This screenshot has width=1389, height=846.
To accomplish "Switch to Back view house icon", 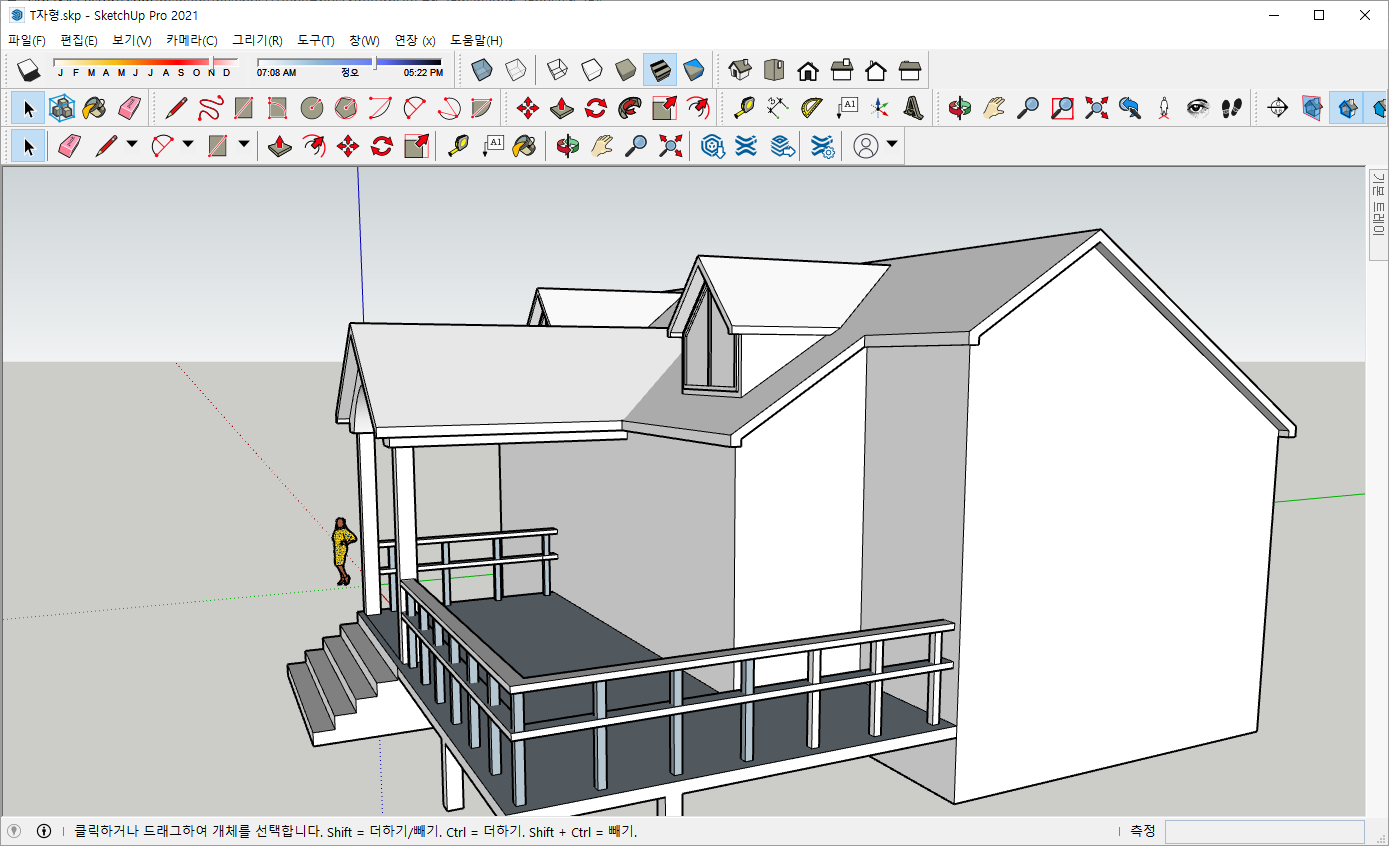I will (876, 70).
